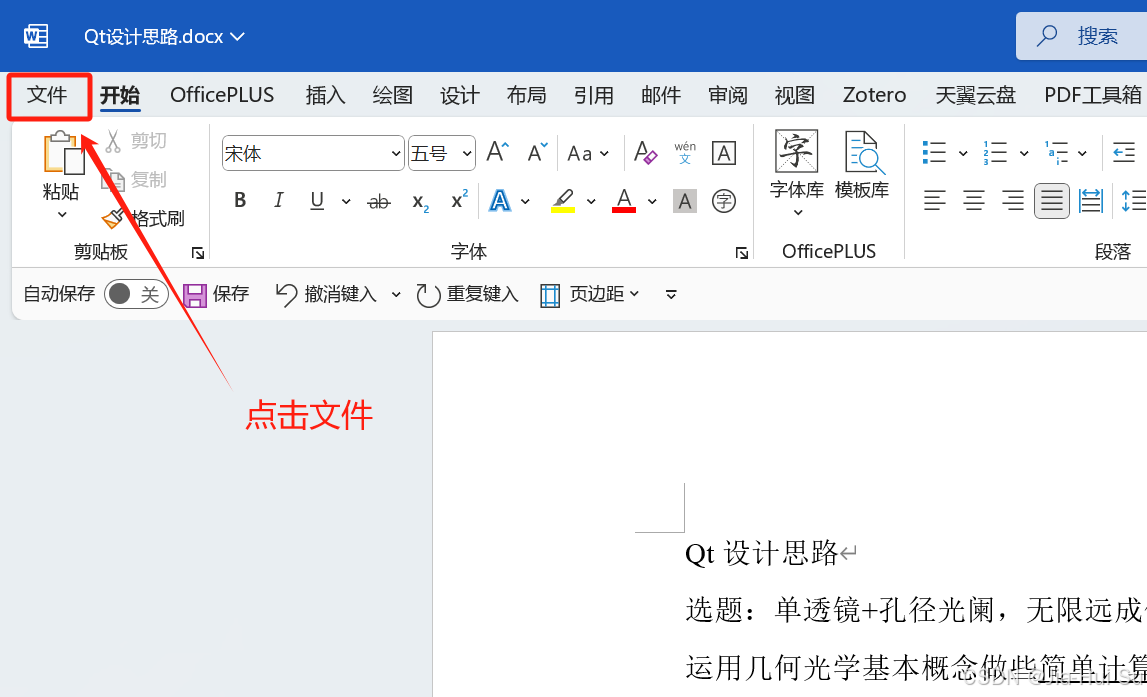
Task: Toggle bold formatting
Action: click(240, 200)
